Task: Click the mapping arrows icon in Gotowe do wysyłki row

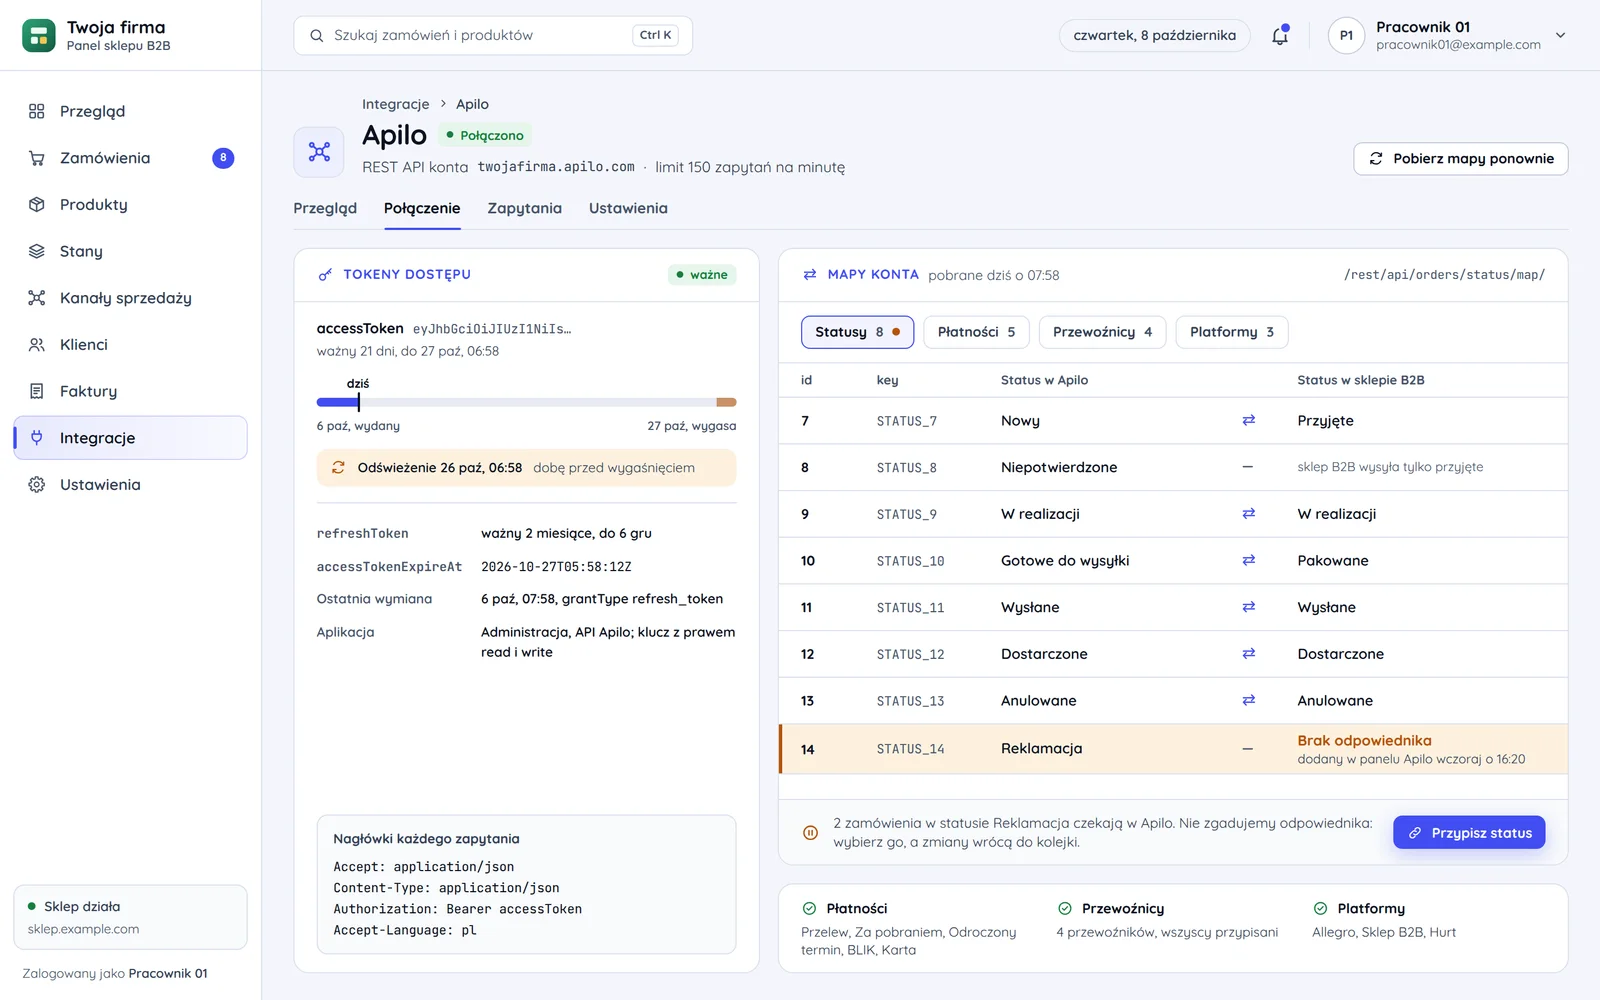Action: pyautogui.click(x=1248, y=561)
